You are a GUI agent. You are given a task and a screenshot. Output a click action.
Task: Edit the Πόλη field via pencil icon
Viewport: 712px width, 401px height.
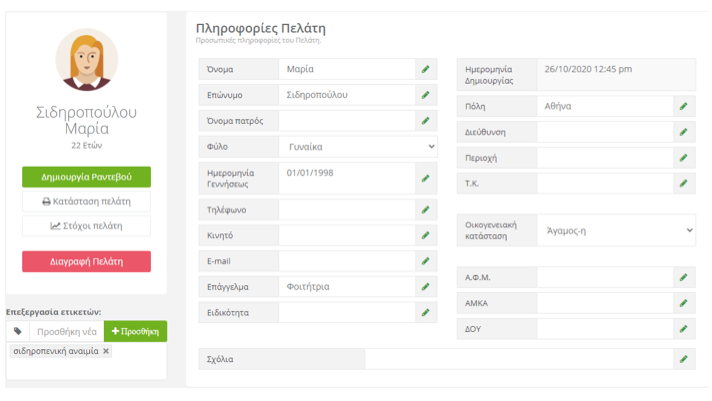click(x=683, y=106)
